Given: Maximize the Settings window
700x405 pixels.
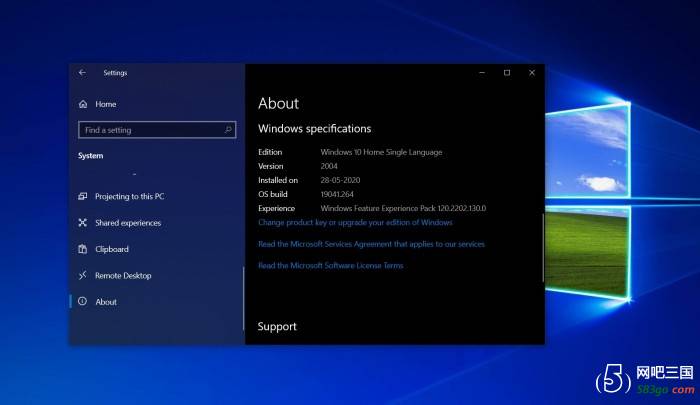Looking at the screenshot, I should pyautogui.click(x=507, y=72).
